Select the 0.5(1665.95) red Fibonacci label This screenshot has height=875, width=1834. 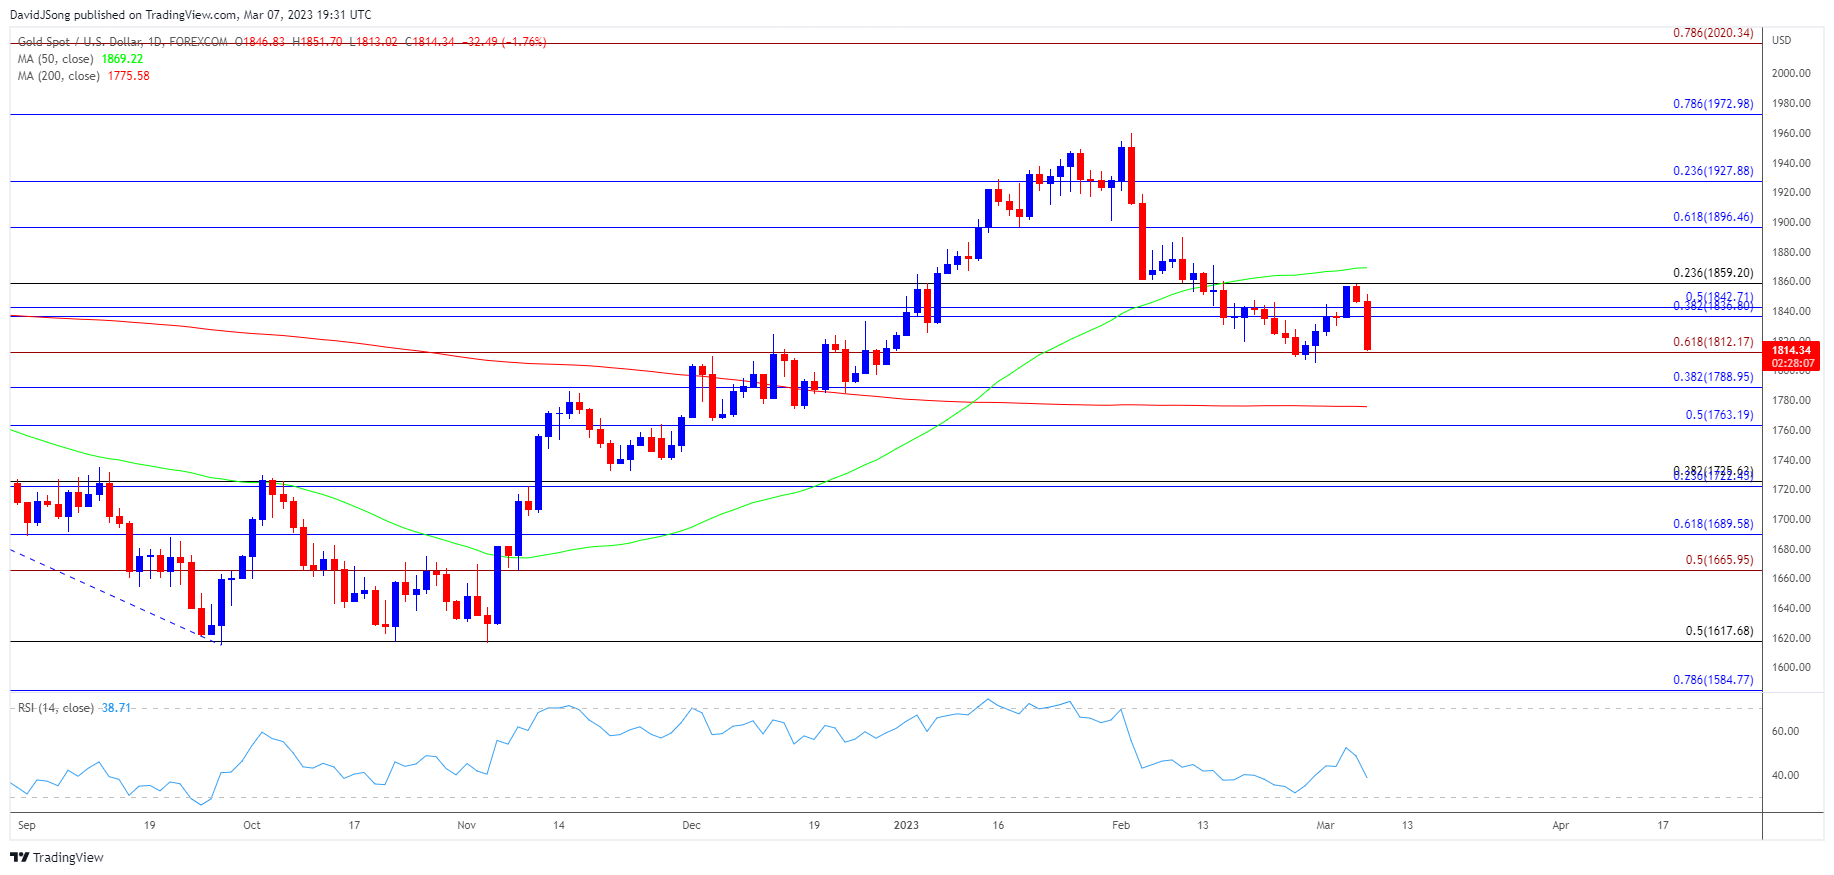1719,560
